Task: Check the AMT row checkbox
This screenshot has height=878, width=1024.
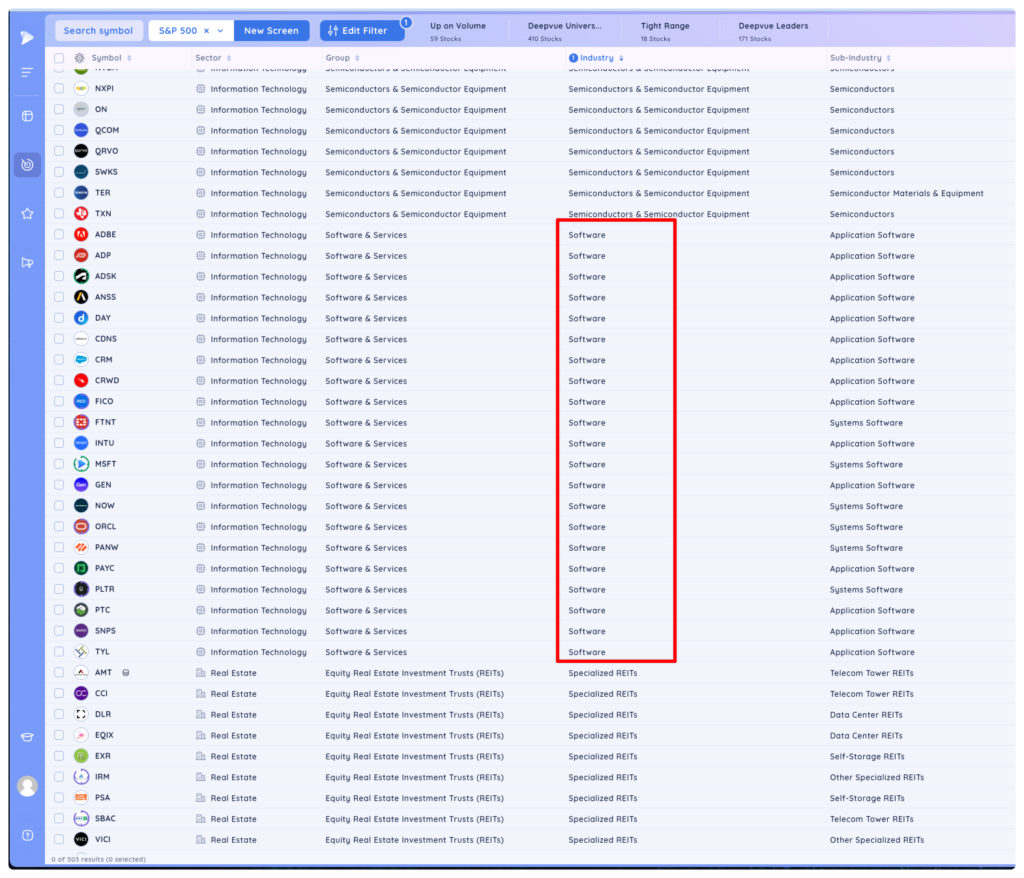Action: tap(59, 672)
